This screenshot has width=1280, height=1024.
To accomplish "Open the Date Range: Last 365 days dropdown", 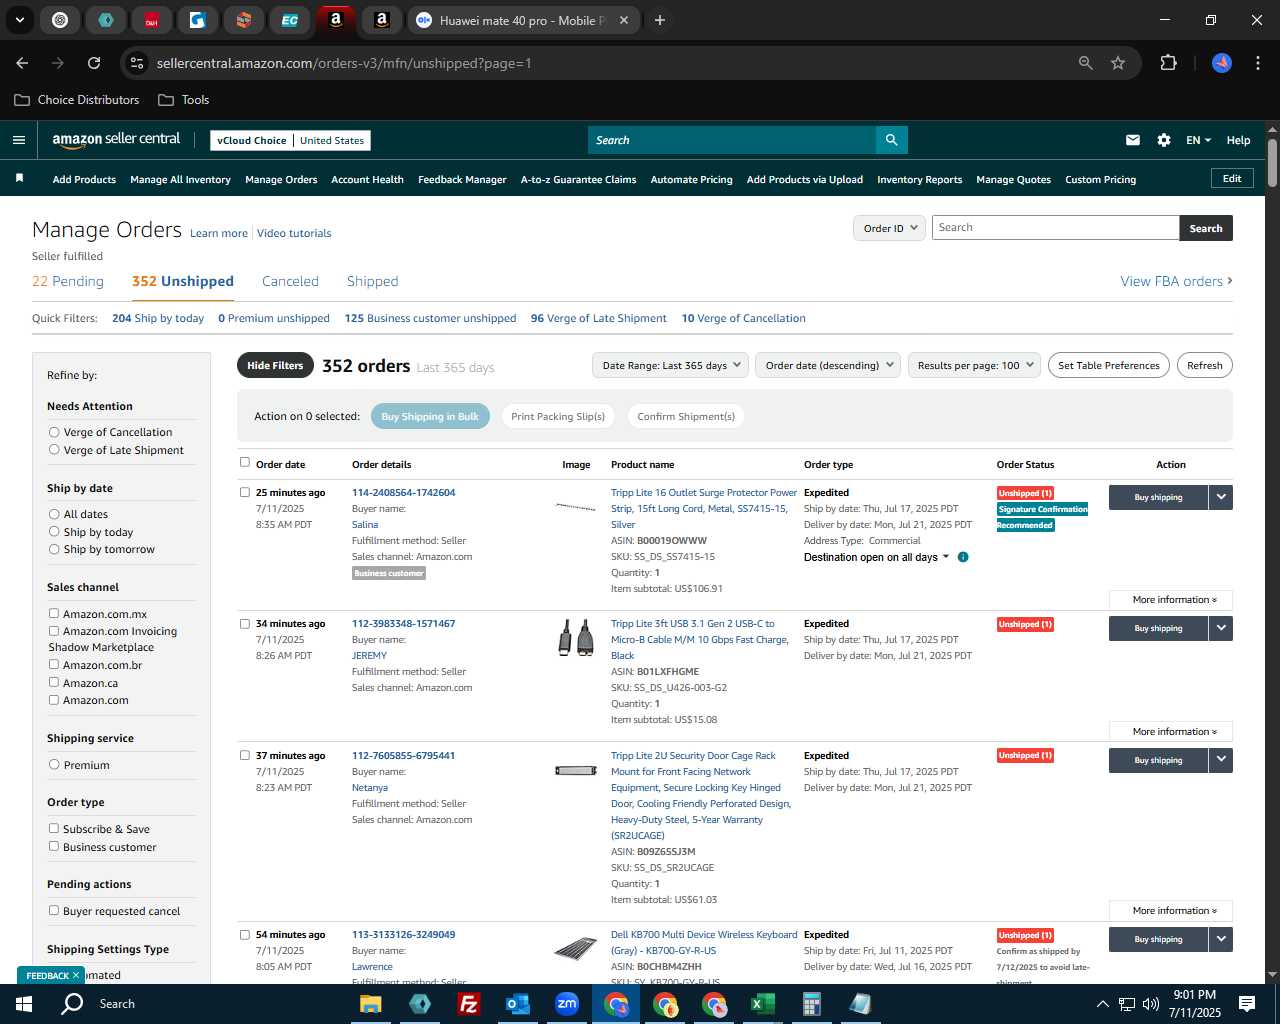I will tap(670, 365).
